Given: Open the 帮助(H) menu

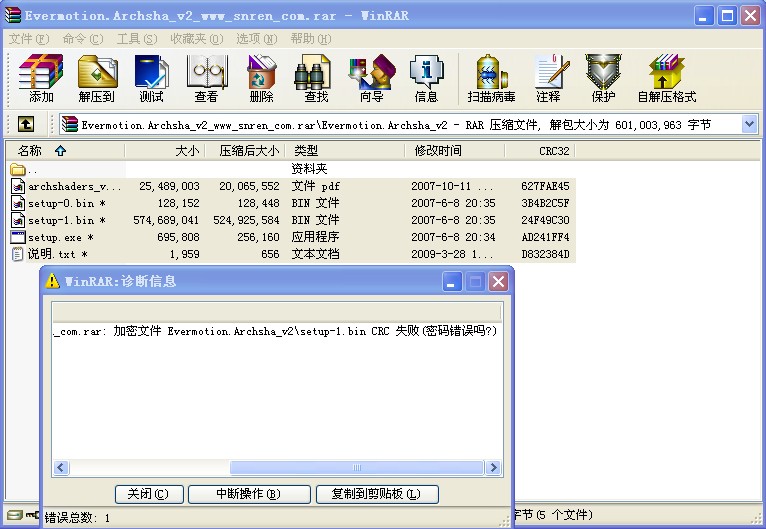Looking at the screenshot, I should tap(311, 39).
